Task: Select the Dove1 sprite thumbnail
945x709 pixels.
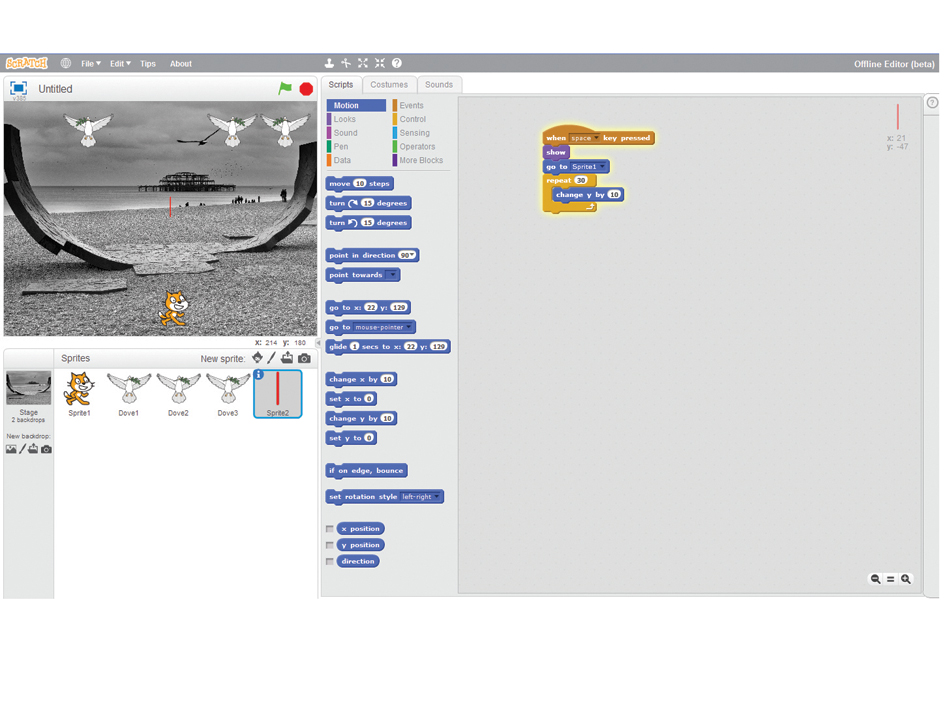Action: [128, 393]
